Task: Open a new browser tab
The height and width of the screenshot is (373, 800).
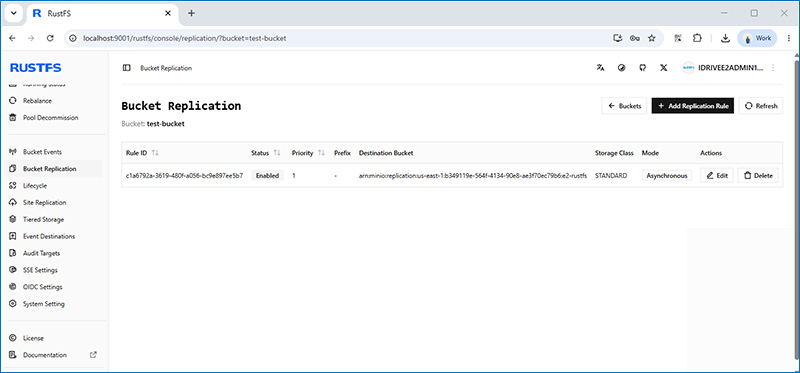Action: (191, 13)
